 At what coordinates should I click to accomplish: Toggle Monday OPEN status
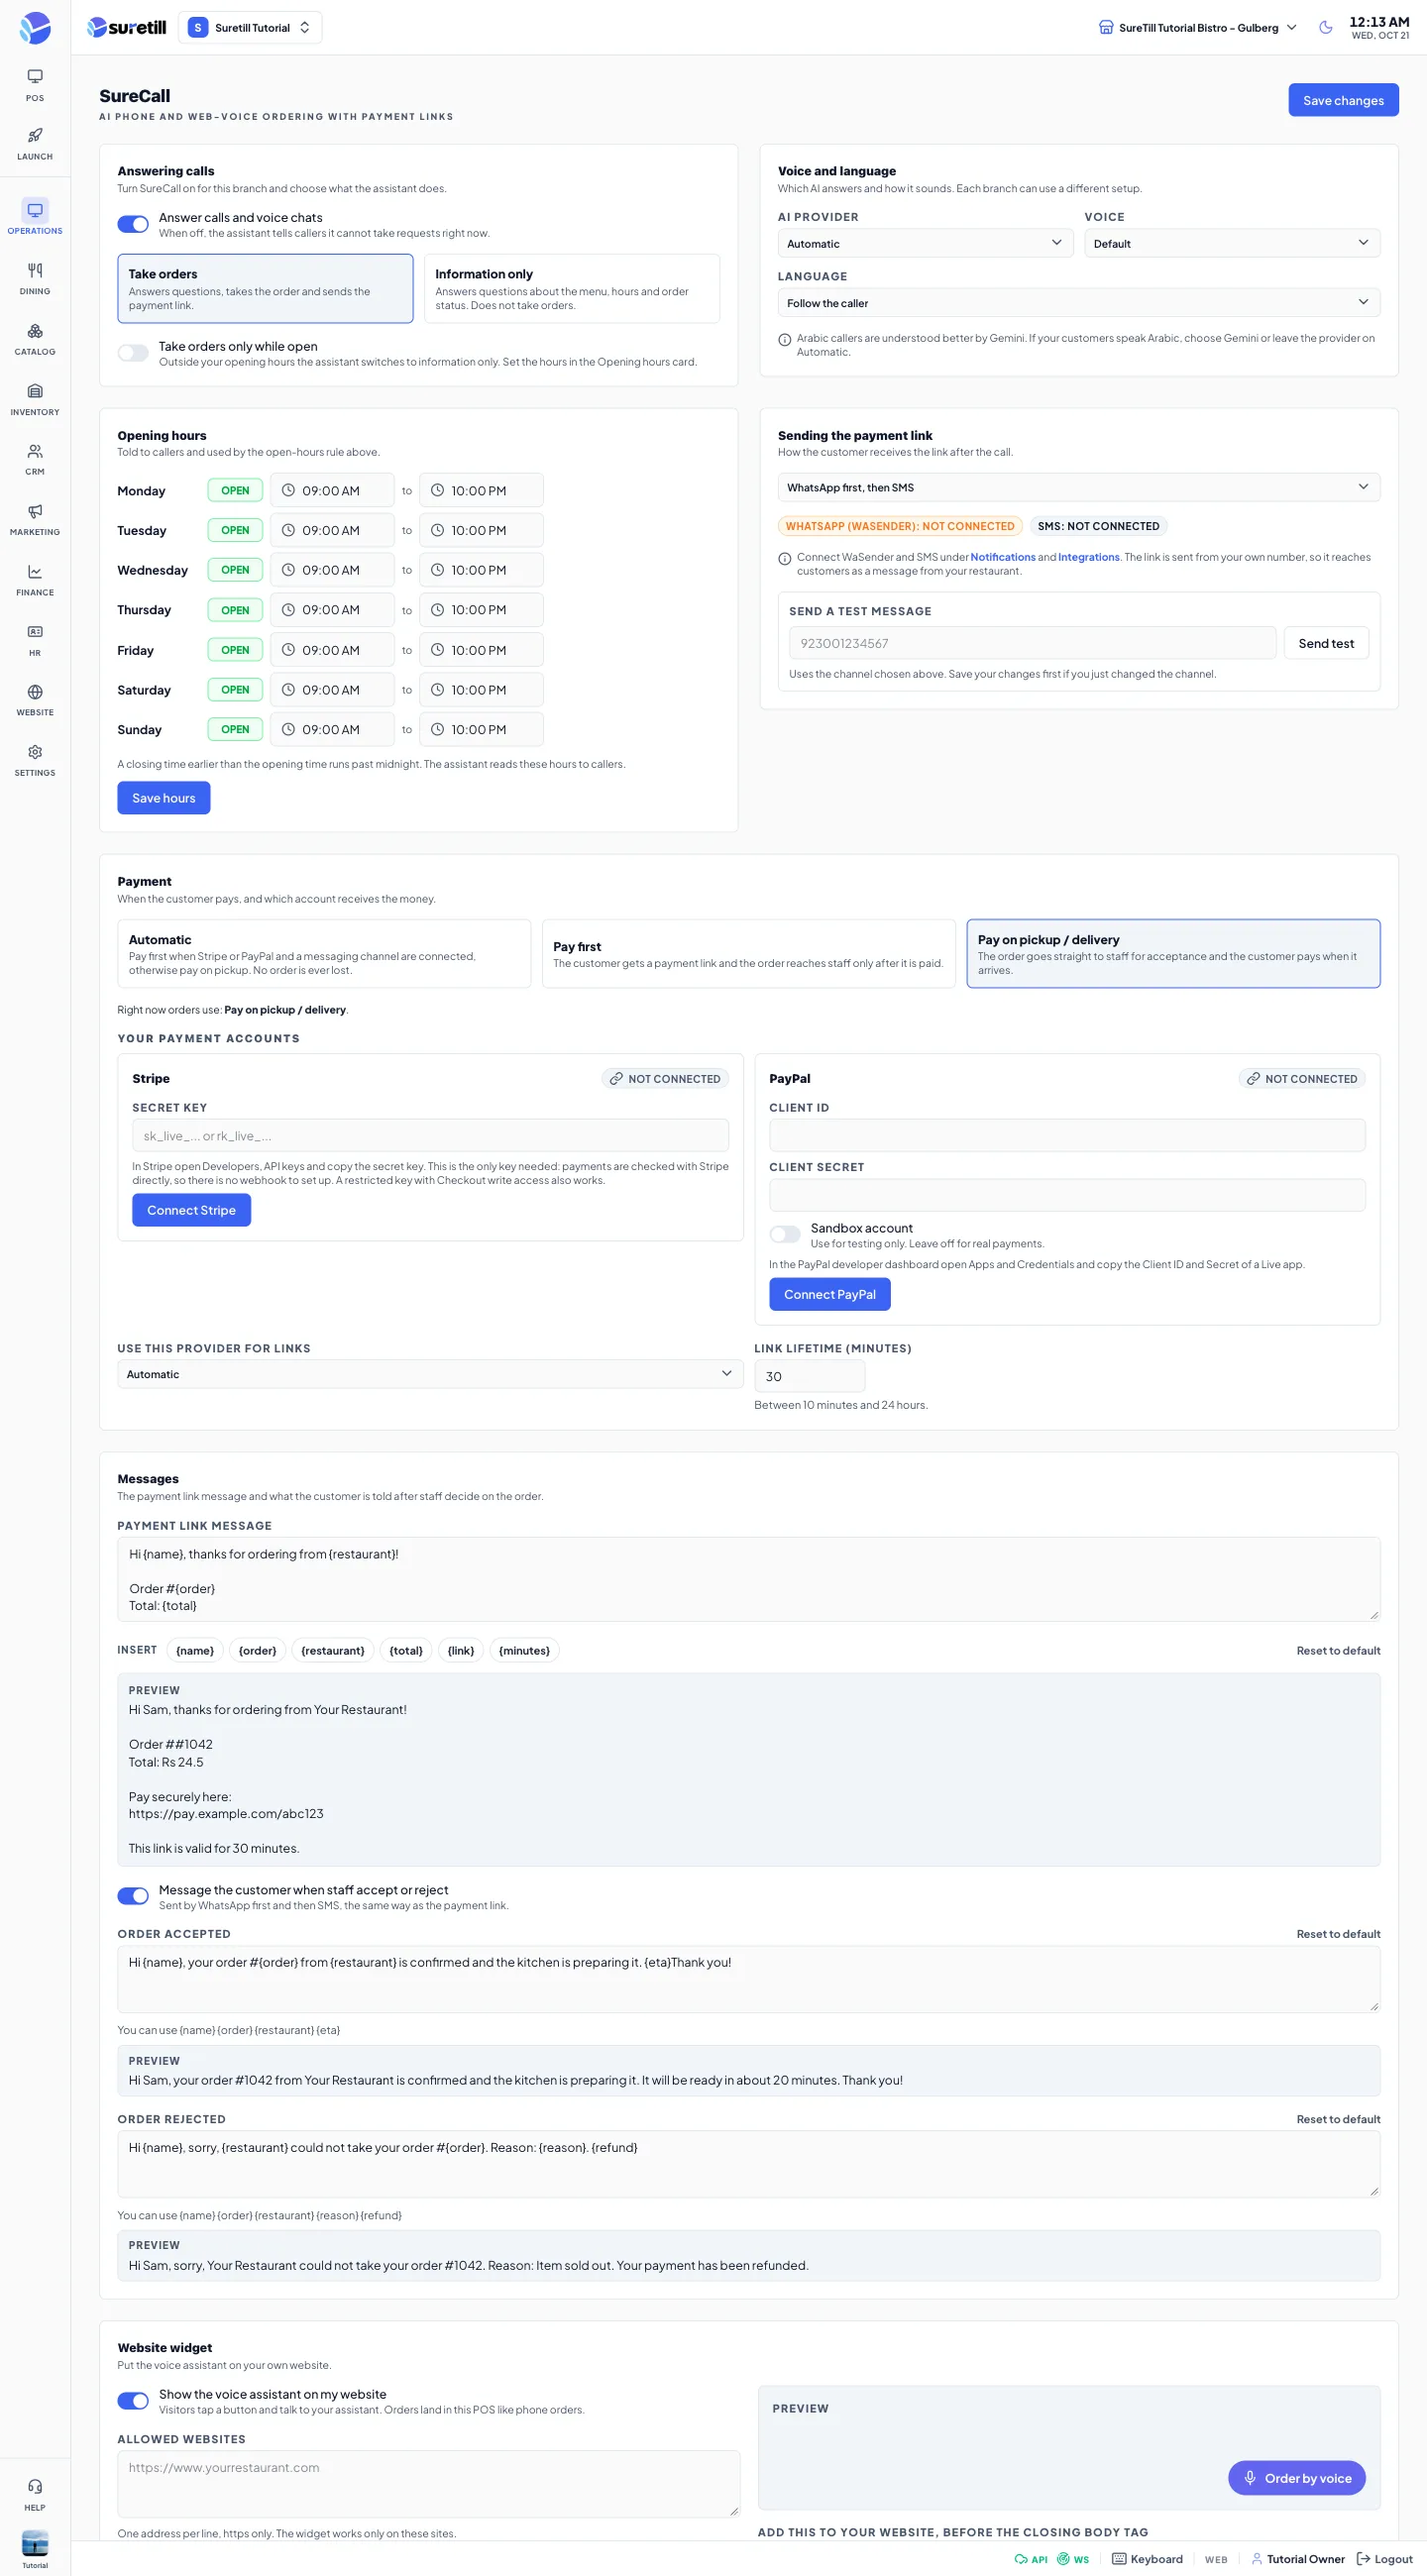tap(235, 490)
